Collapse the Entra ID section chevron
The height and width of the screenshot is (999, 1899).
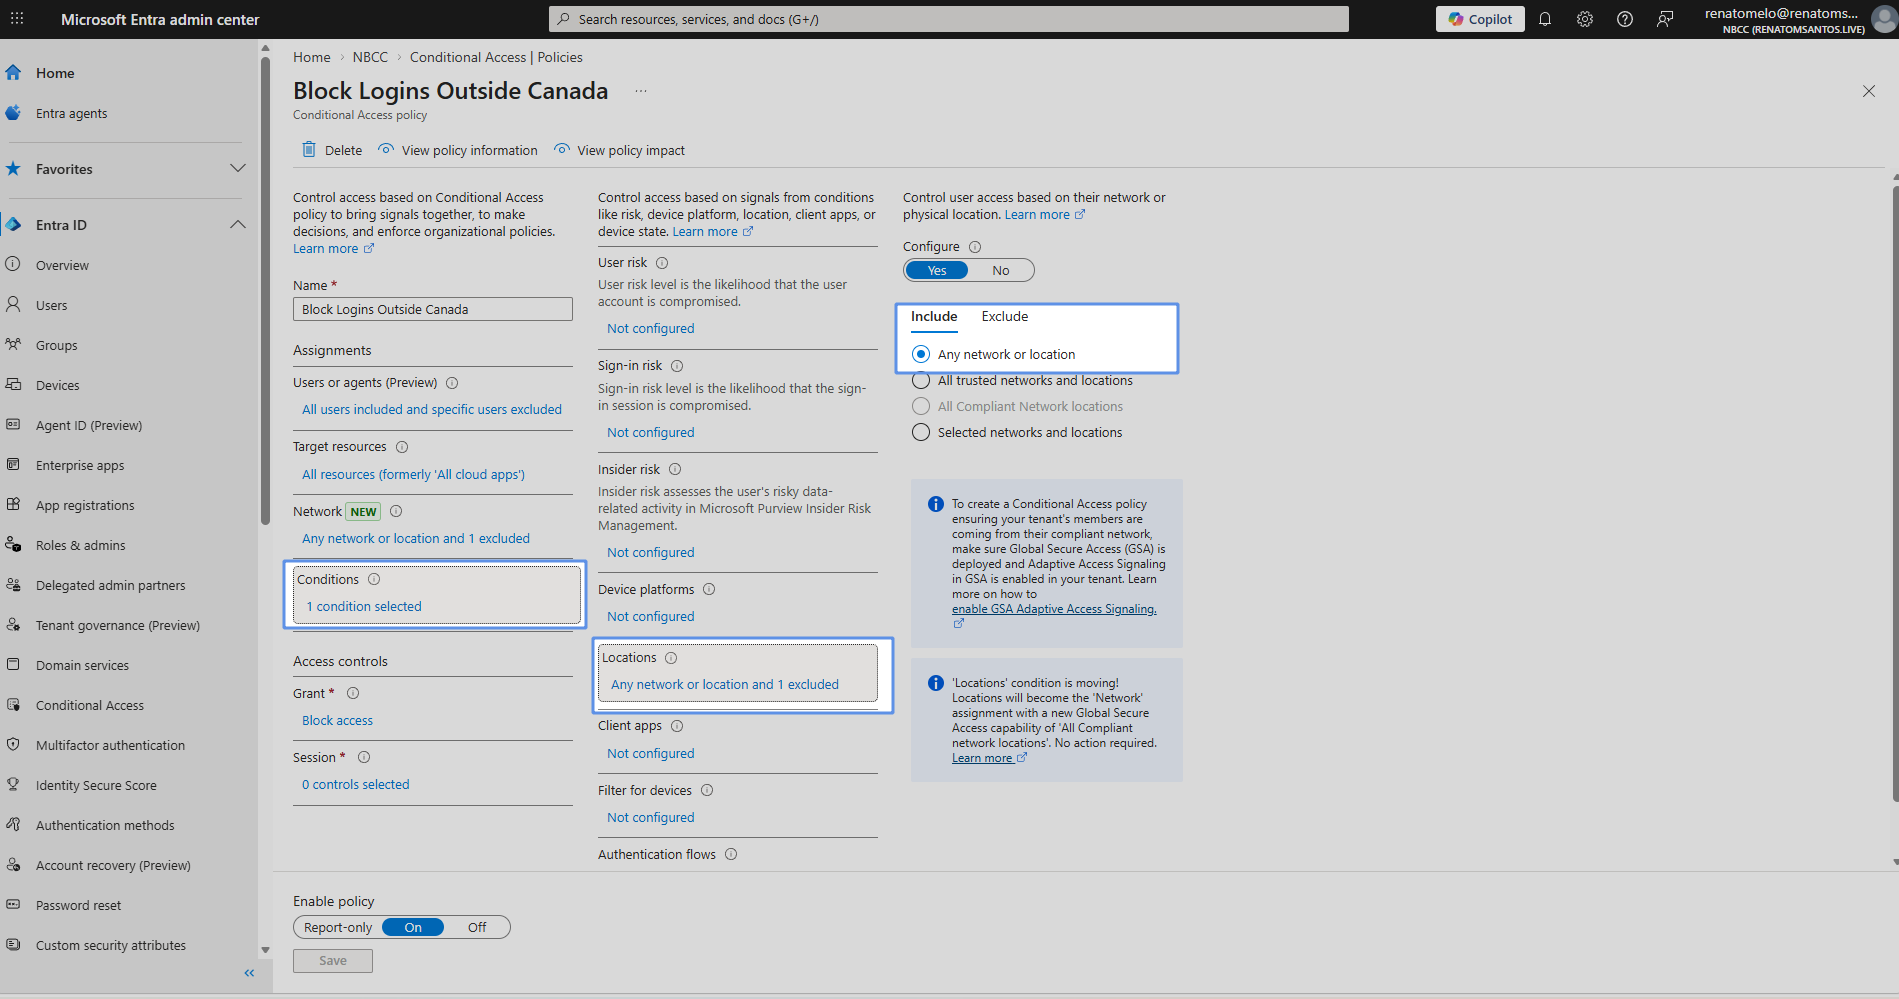[x=238, y=224]
